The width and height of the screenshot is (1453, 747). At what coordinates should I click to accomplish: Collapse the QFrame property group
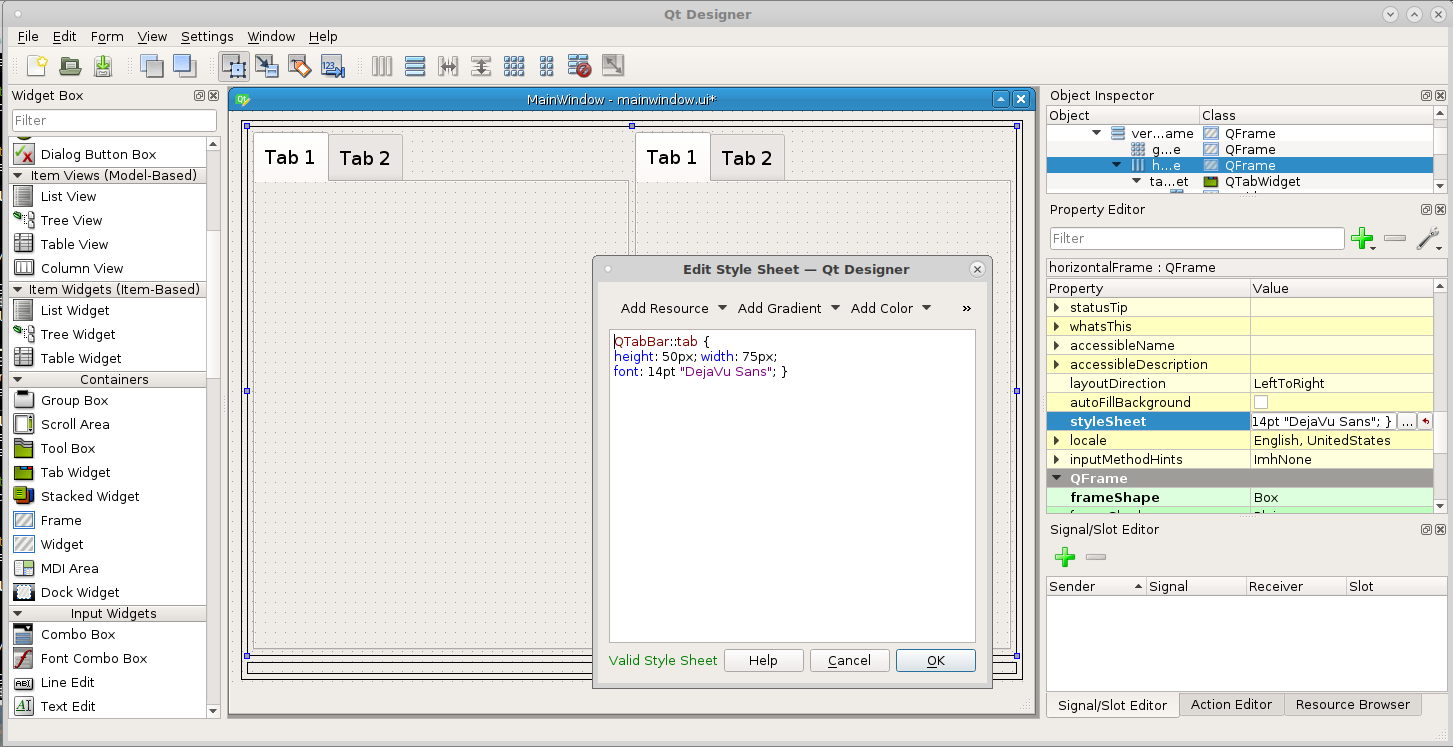[x=1057, y=478]
